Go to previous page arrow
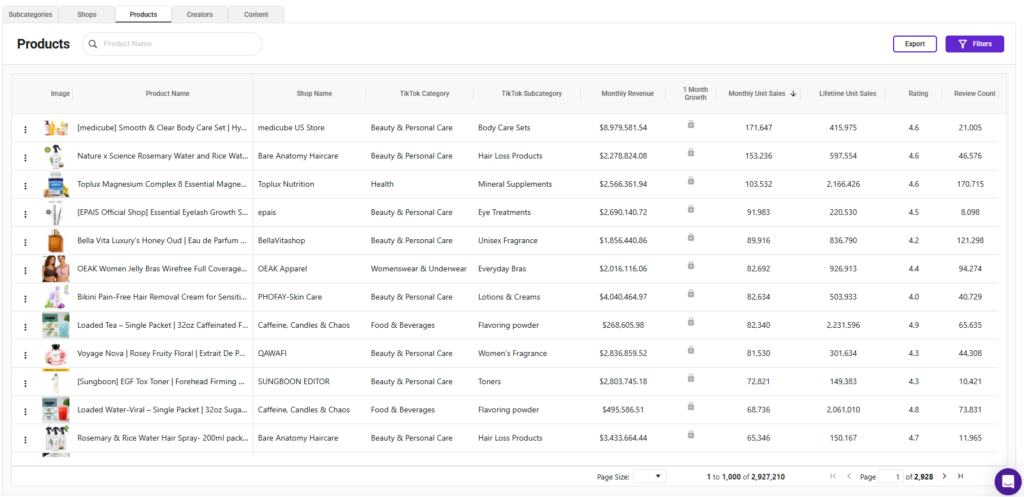1024x497 pixels. 848,477
